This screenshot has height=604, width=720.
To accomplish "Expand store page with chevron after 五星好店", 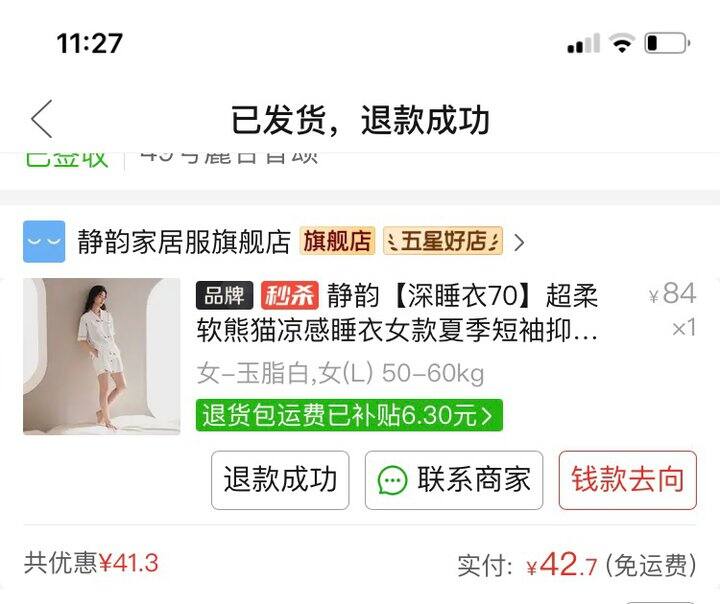I will (519, 242).
